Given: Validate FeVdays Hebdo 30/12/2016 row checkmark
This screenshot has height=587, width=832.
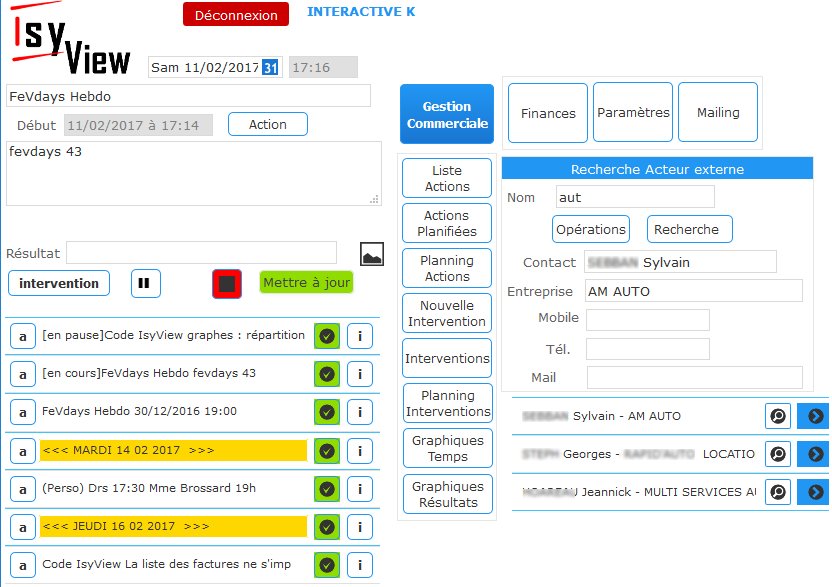Looking at the screenshot, I should pyautogui.click(x=327, y=412).
